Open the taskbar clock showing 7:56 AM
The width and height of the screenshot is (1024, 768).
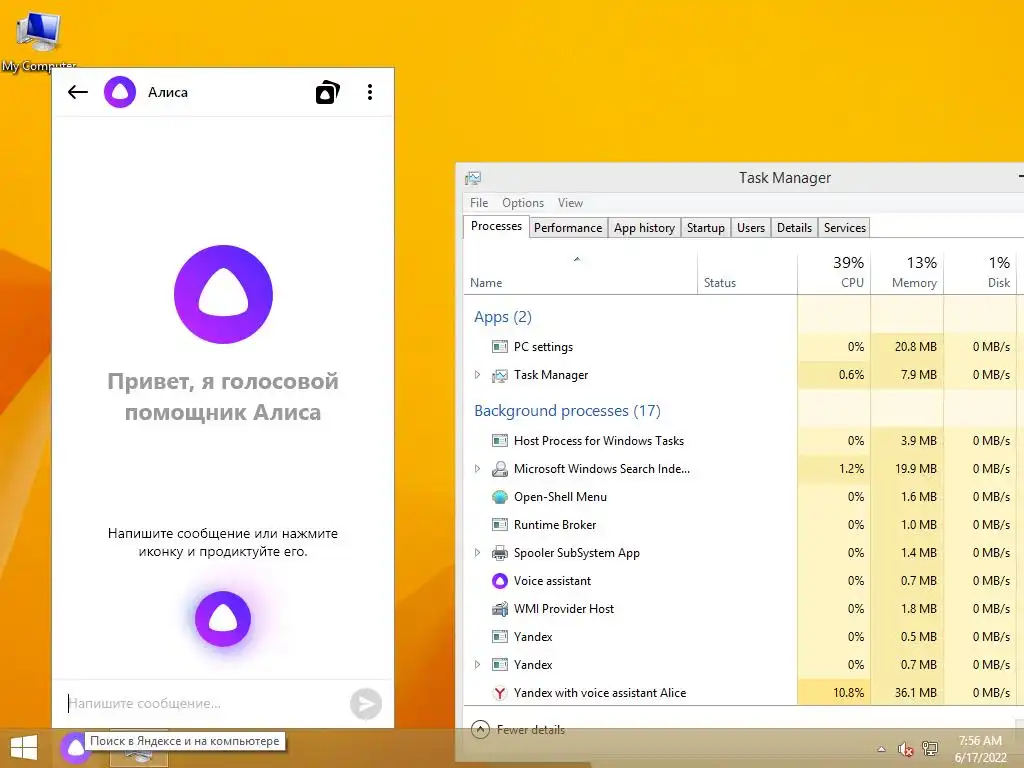(980, 749)
